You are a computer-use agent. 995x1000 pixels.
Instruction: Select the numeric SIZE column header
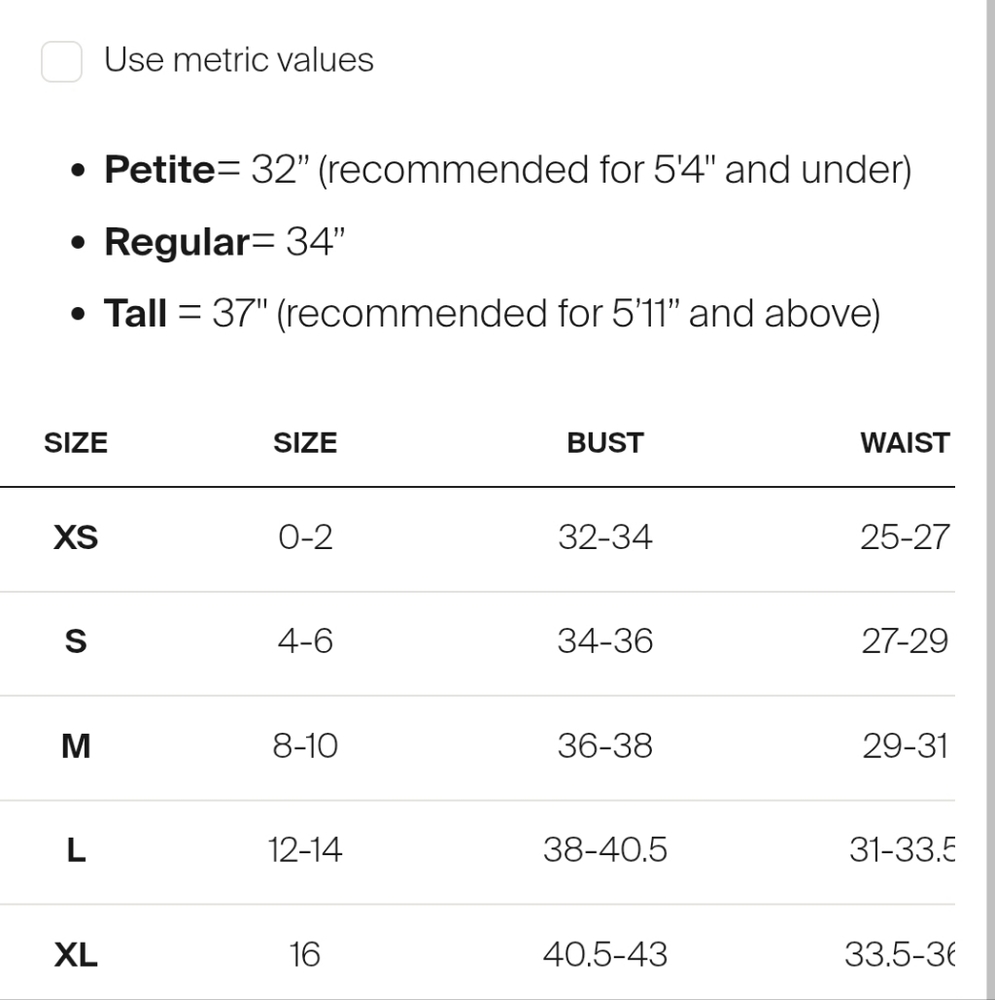[305, 443]
